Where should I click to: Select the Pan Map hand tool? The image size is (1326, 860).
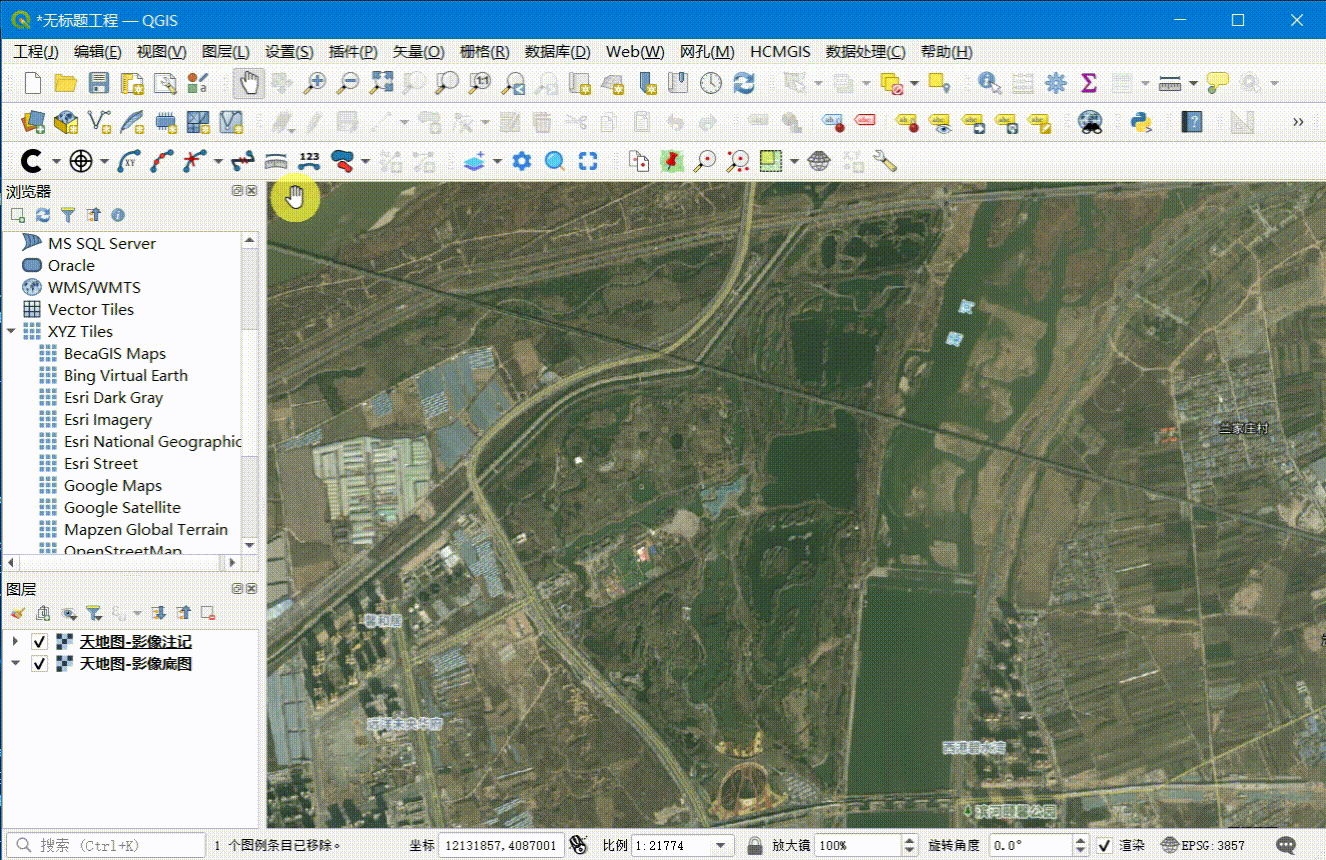[249, 83]
